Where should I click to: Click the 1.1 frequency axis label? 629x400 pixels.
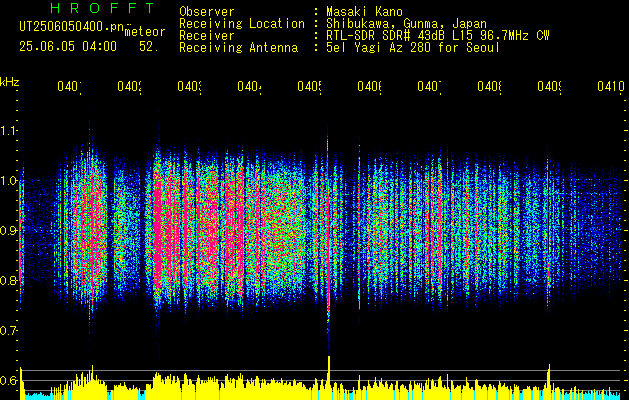[x=8, y=131]
